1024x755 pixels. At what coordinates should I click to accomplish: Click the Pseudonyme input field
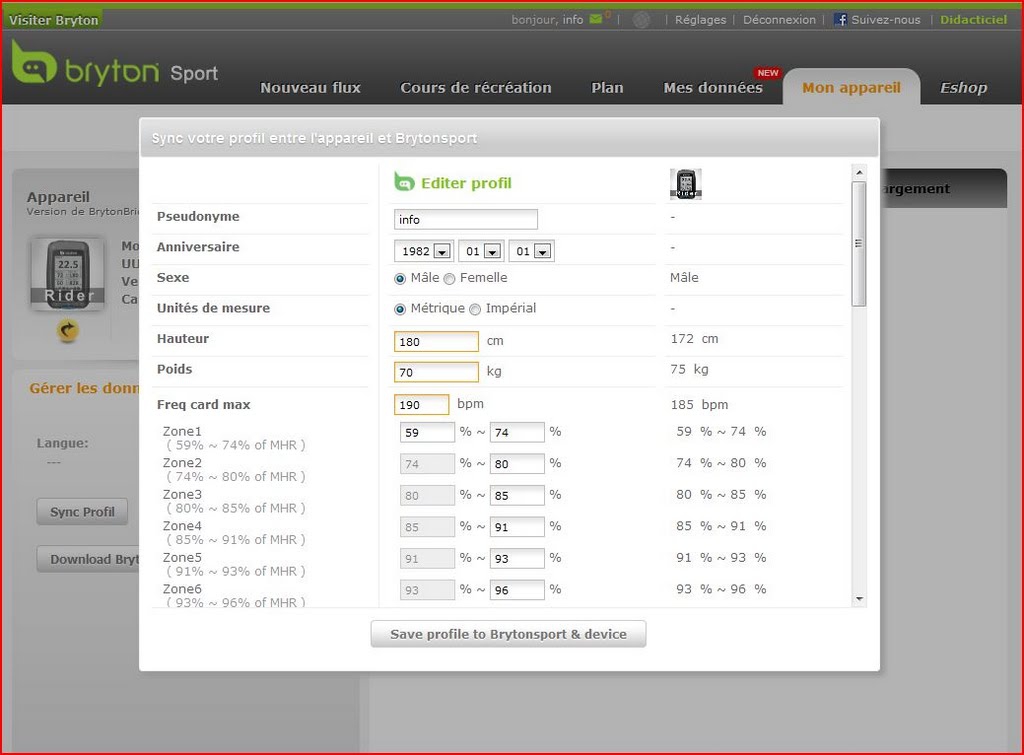466,219
